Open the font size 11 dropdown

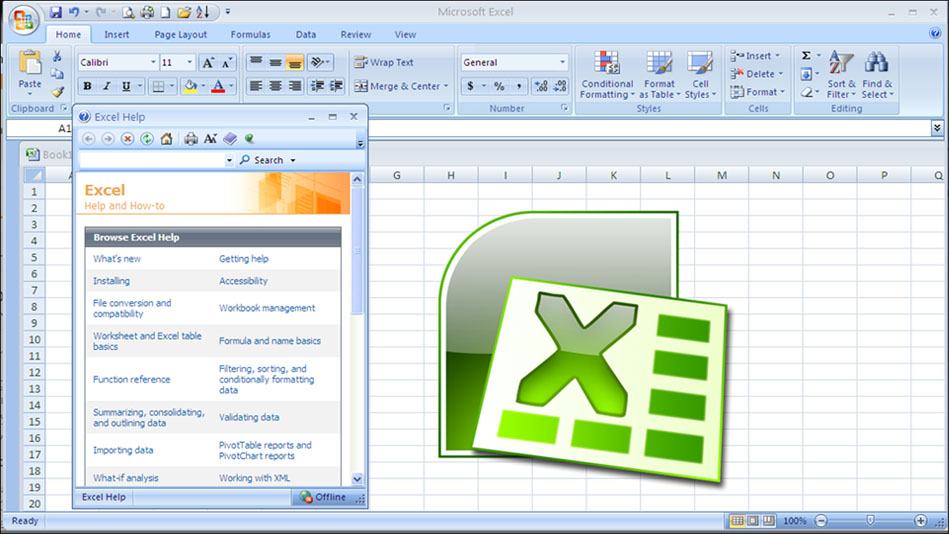coord(189,62)
